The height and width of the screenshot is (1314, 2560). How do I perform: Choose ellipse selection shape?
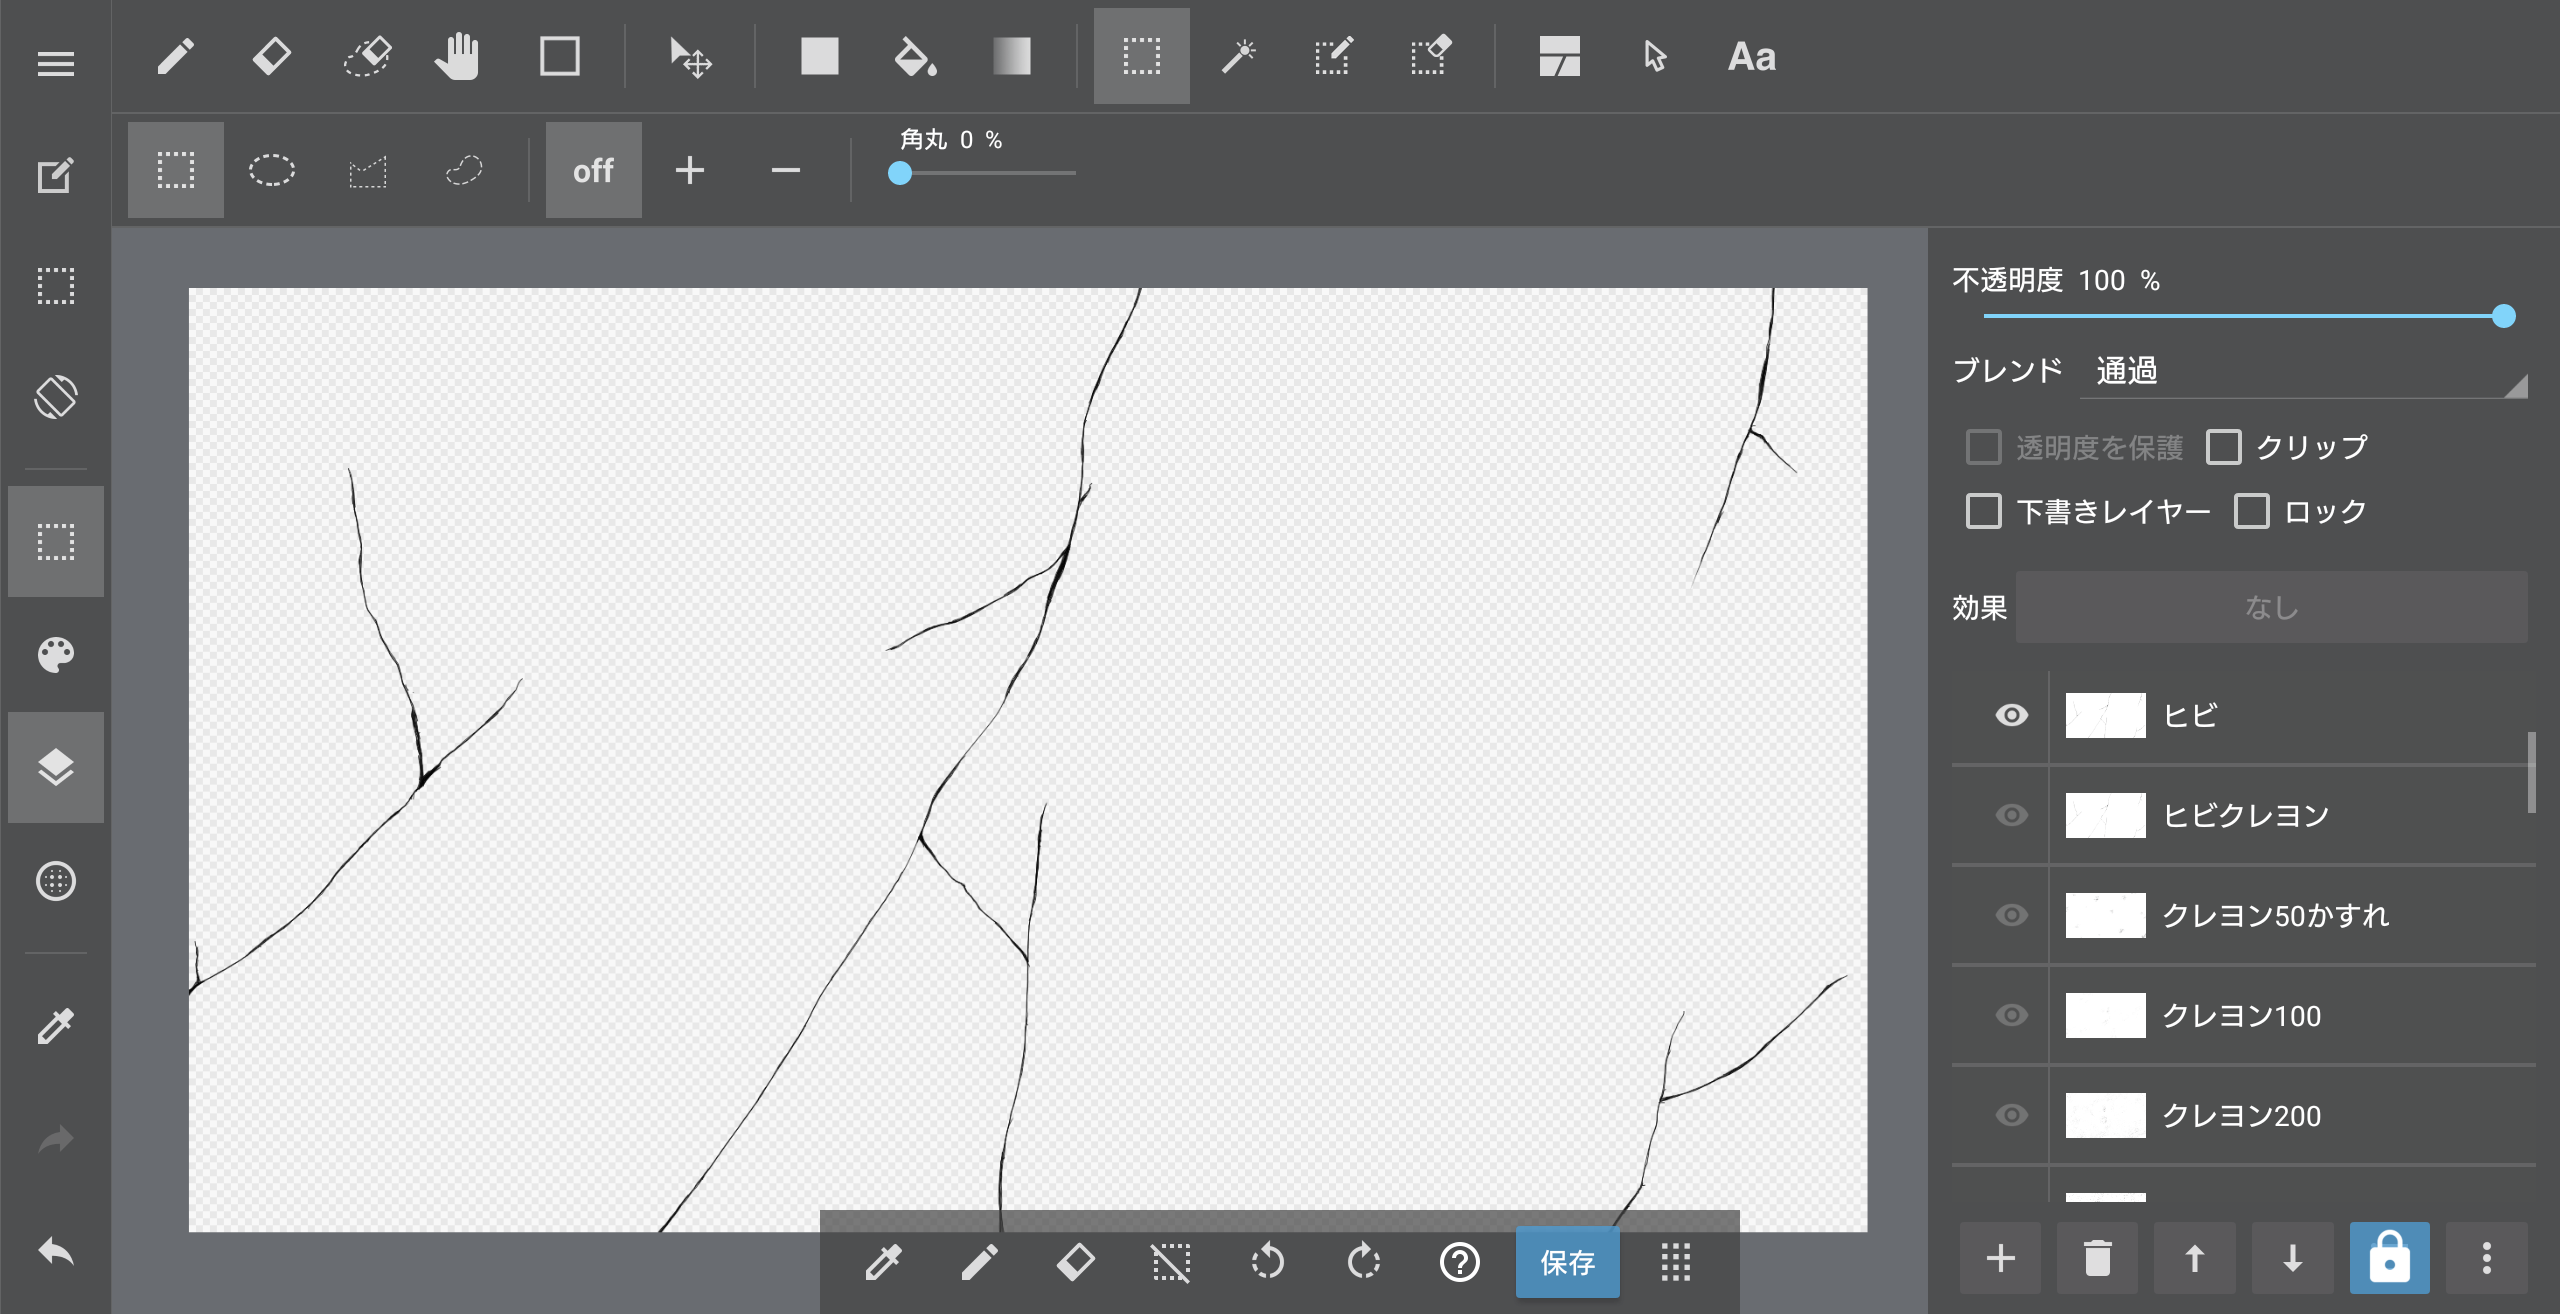[x=271, y=171]
